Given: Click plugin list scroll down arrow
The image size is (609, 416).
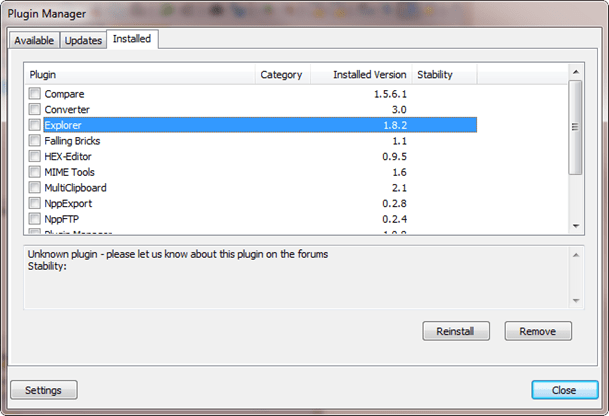Looking at the screenshot, I should point(576,226).
